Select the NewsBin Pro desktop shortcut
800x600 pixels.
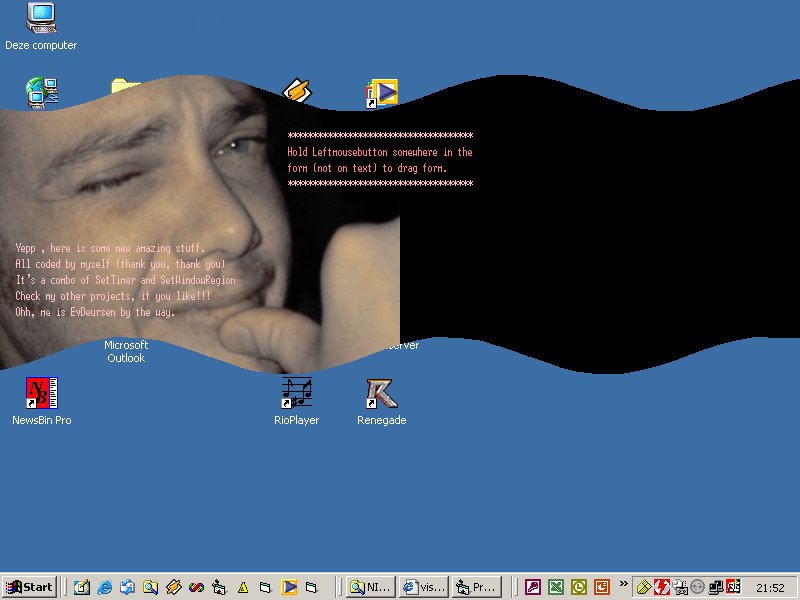click(42, 402)
